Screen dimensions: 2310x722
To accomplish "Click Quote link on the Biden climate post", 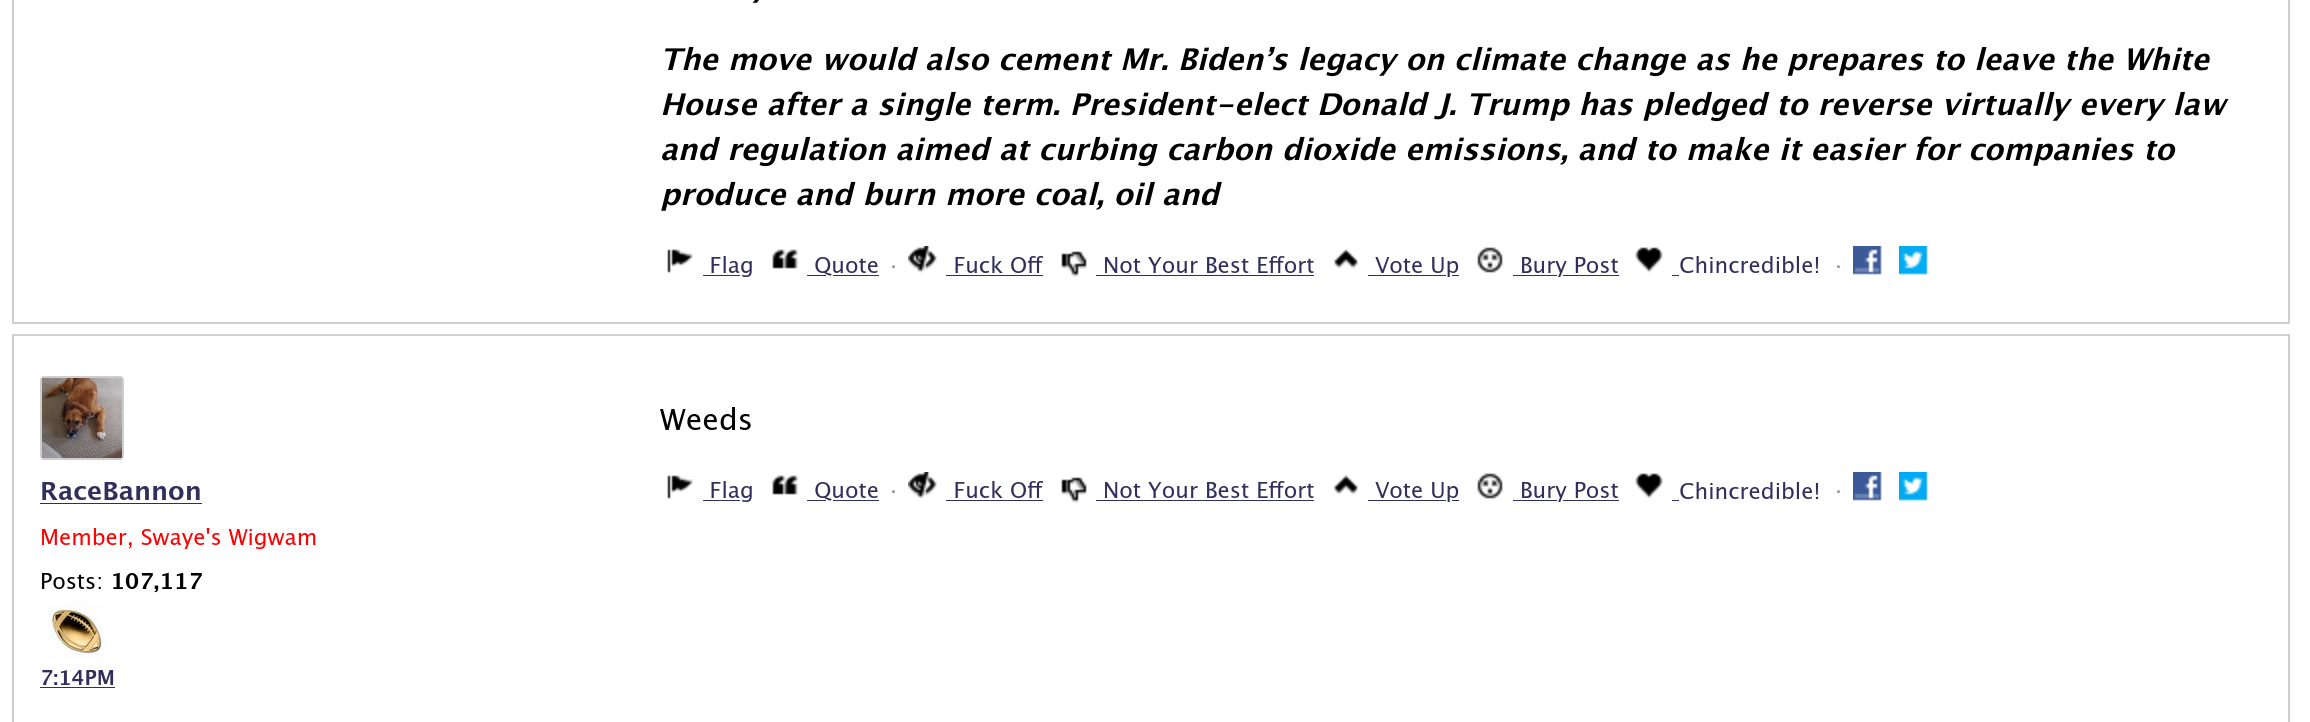I will coord(846,265).
